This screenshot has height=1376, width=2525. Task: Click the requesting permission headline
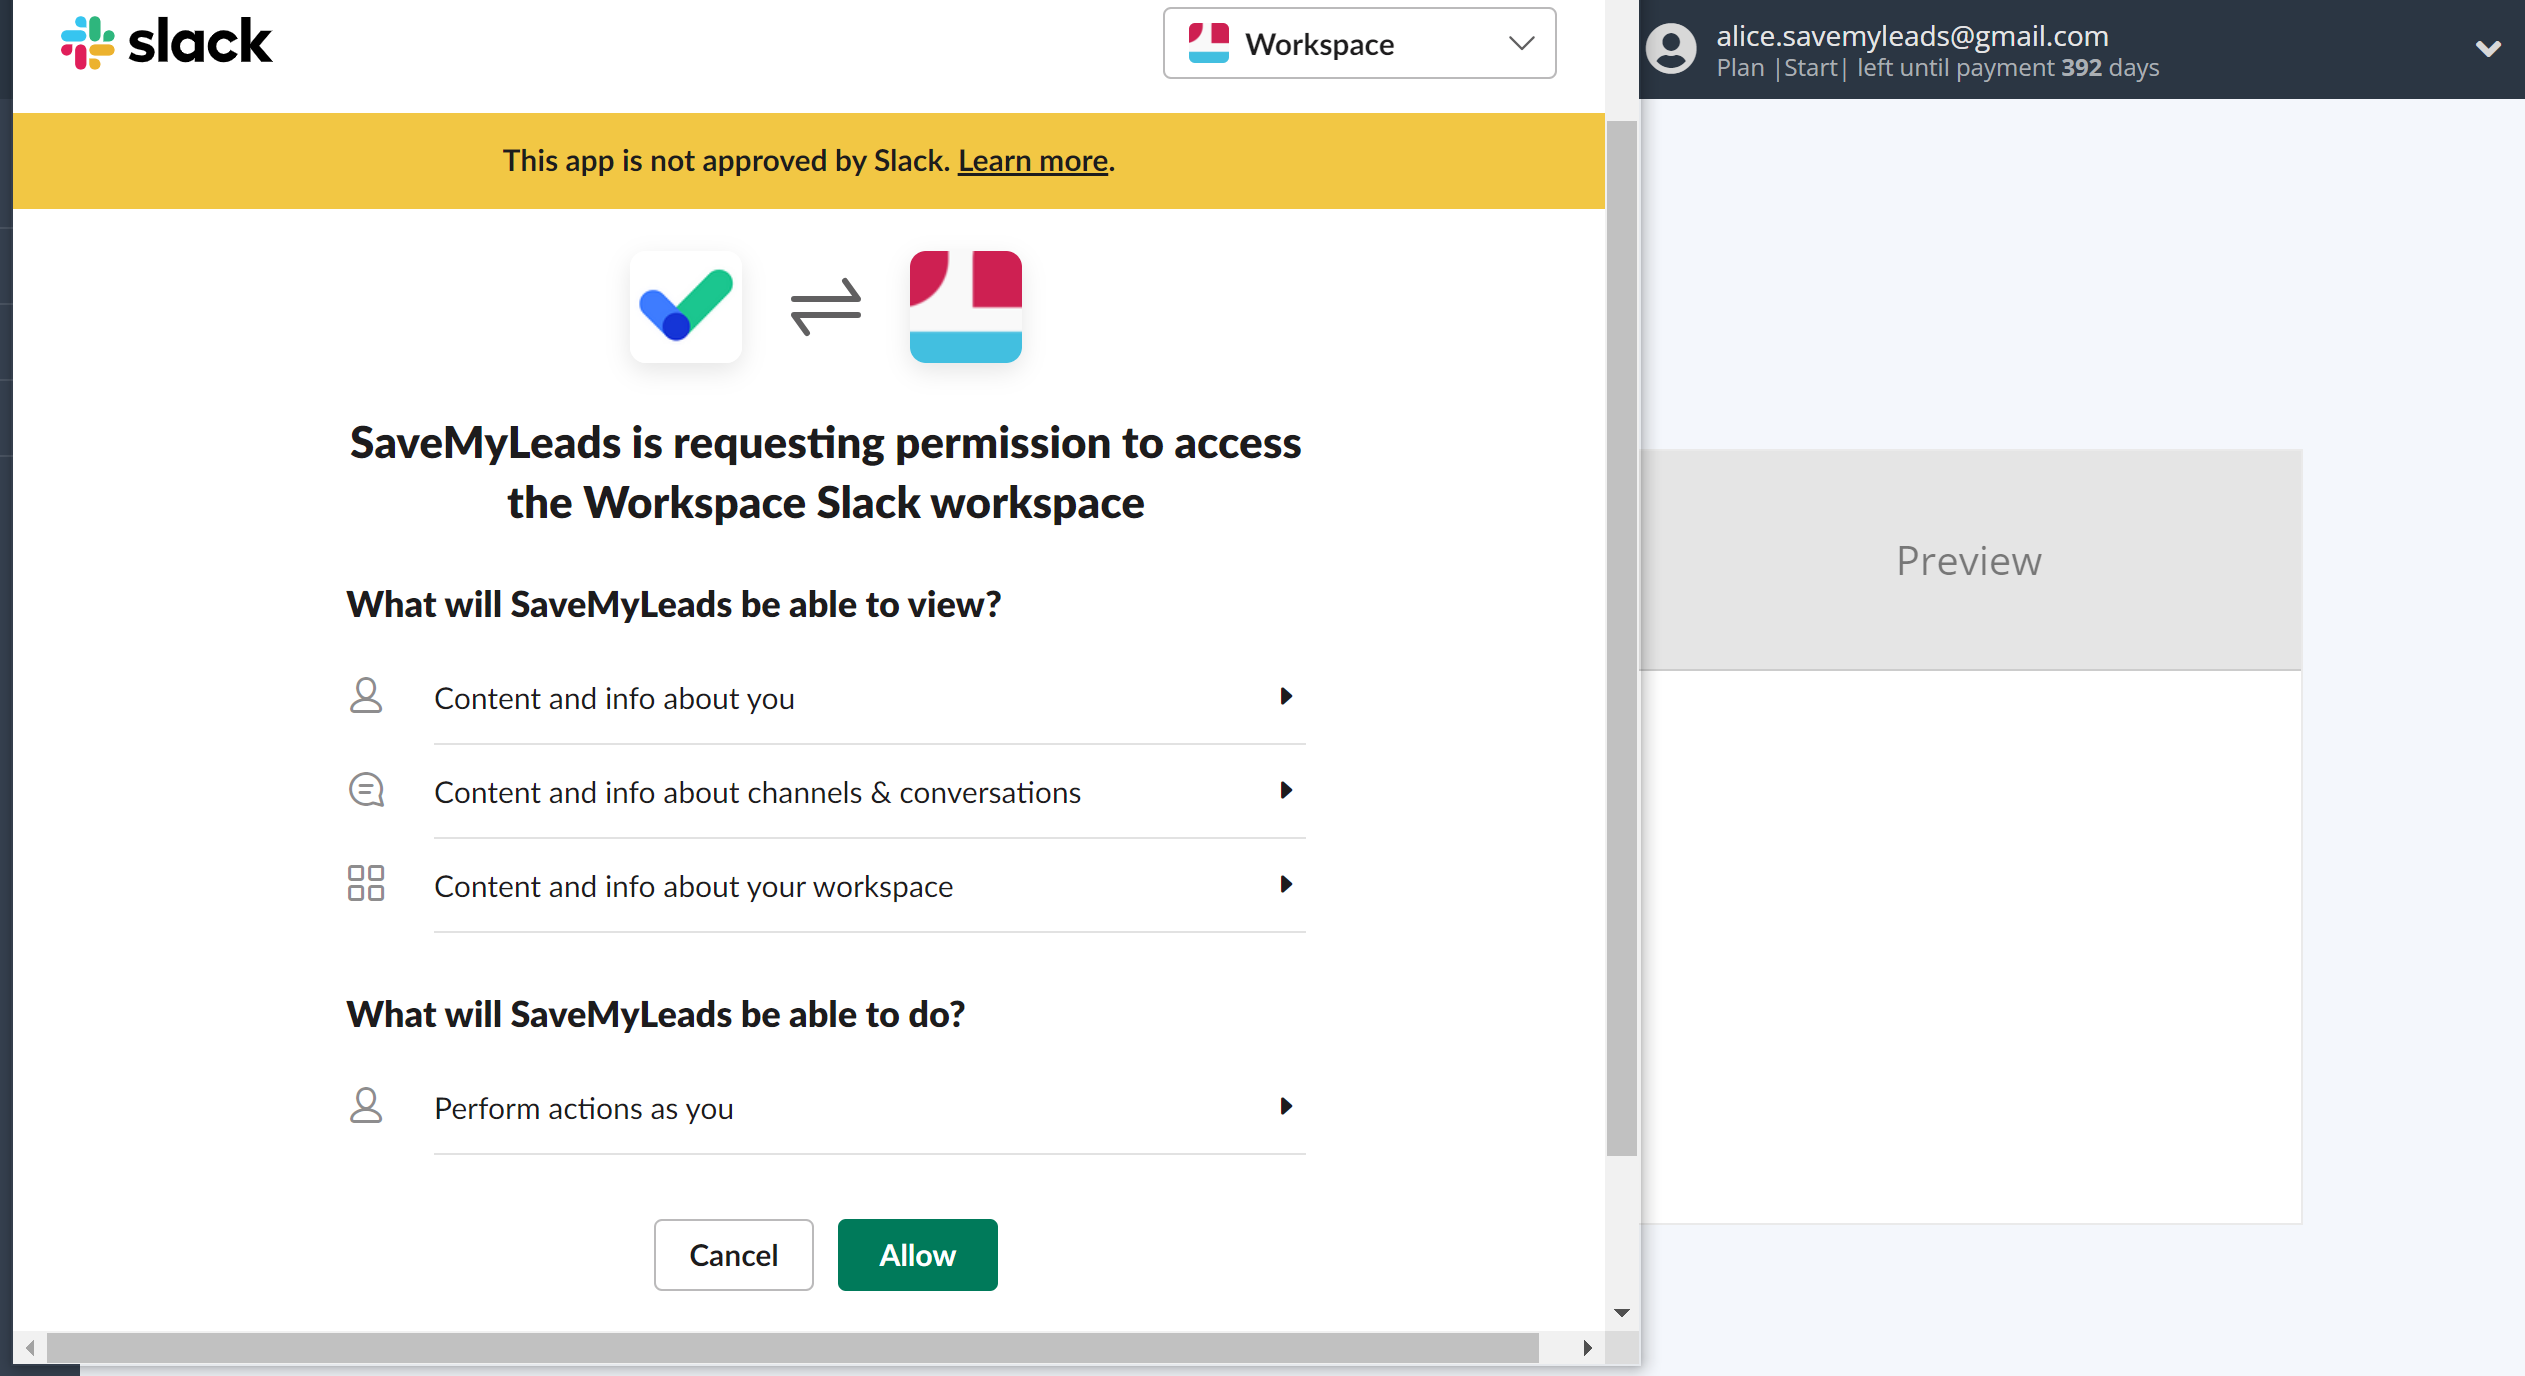click(825, 472)
